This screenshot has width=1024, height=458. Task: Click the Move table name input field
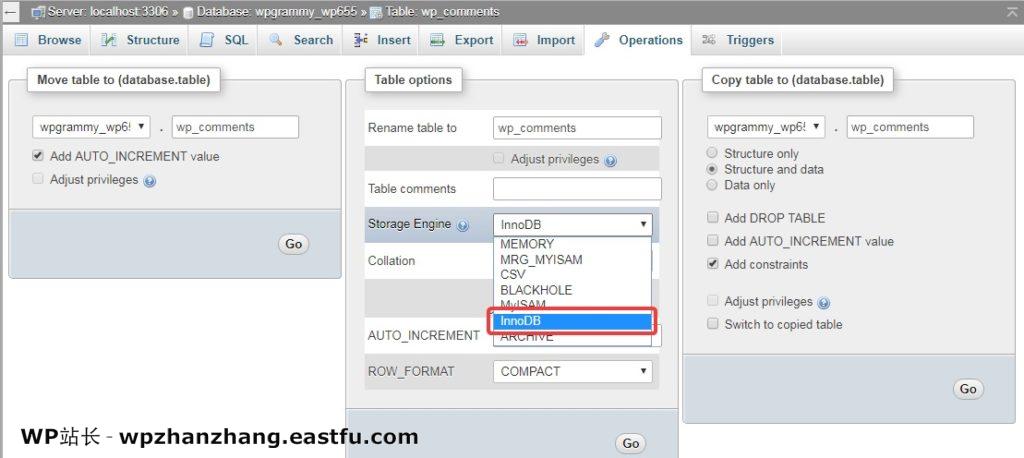pos(236,127)
